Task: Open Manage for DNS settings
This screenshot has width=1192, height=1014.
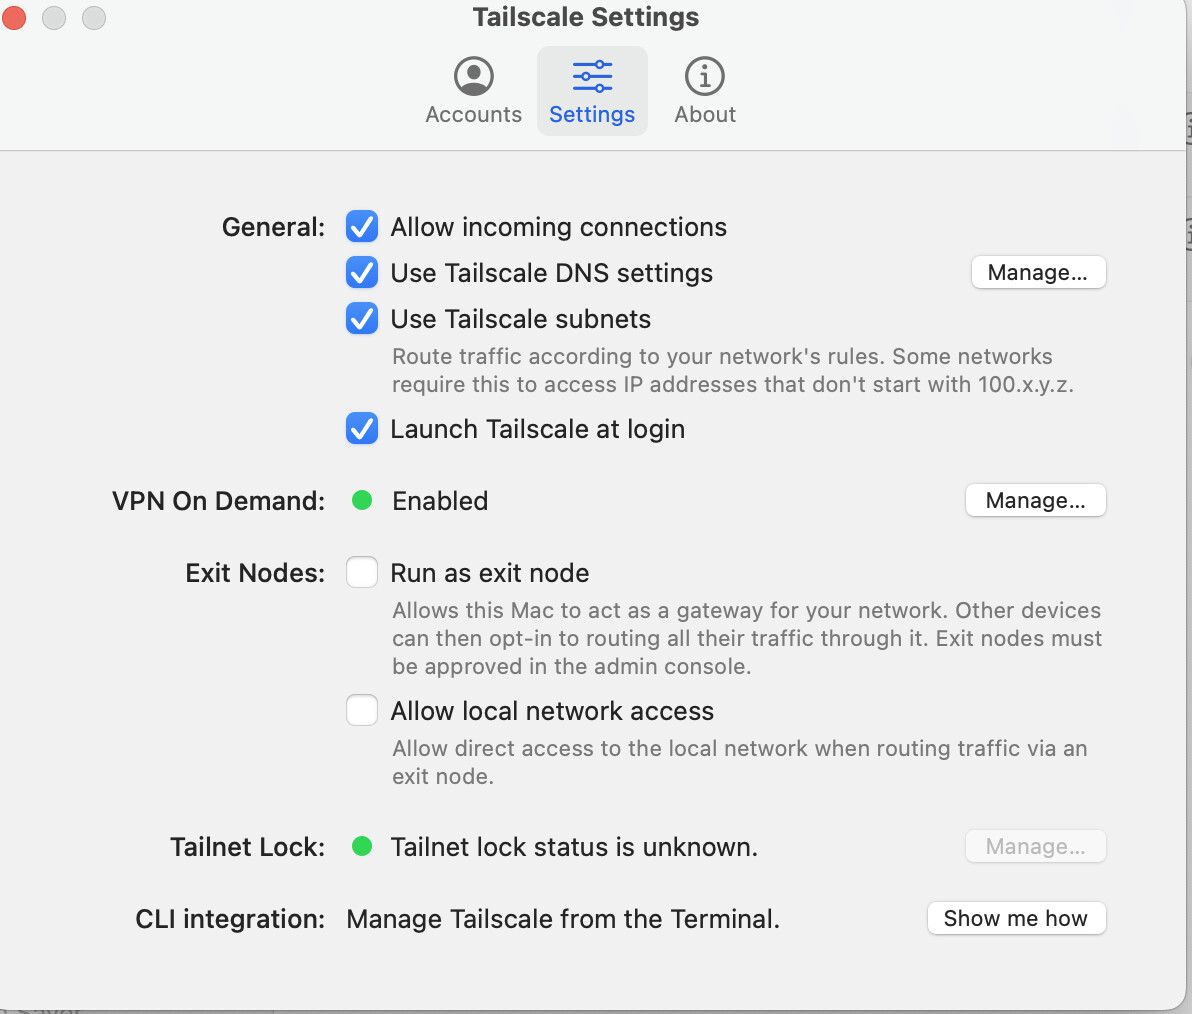Action: coord(1038,272)
